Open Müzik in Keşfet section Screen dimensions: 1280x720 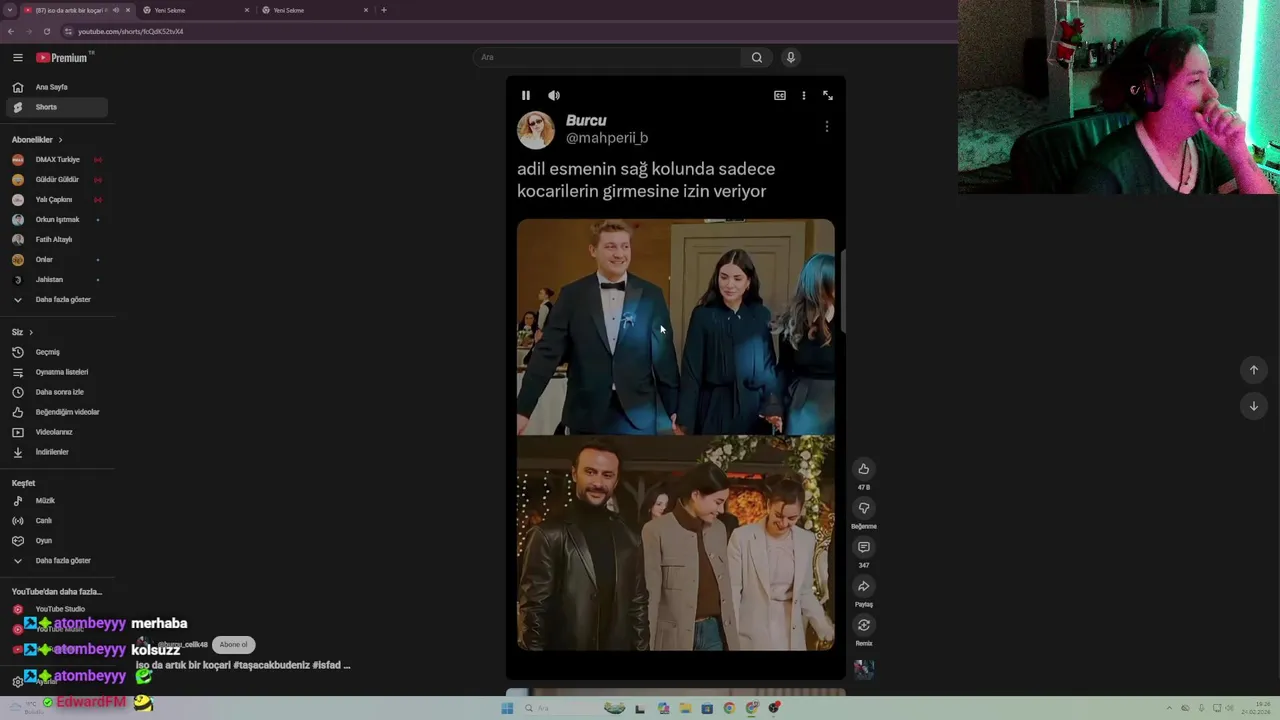tap(56, 501)
